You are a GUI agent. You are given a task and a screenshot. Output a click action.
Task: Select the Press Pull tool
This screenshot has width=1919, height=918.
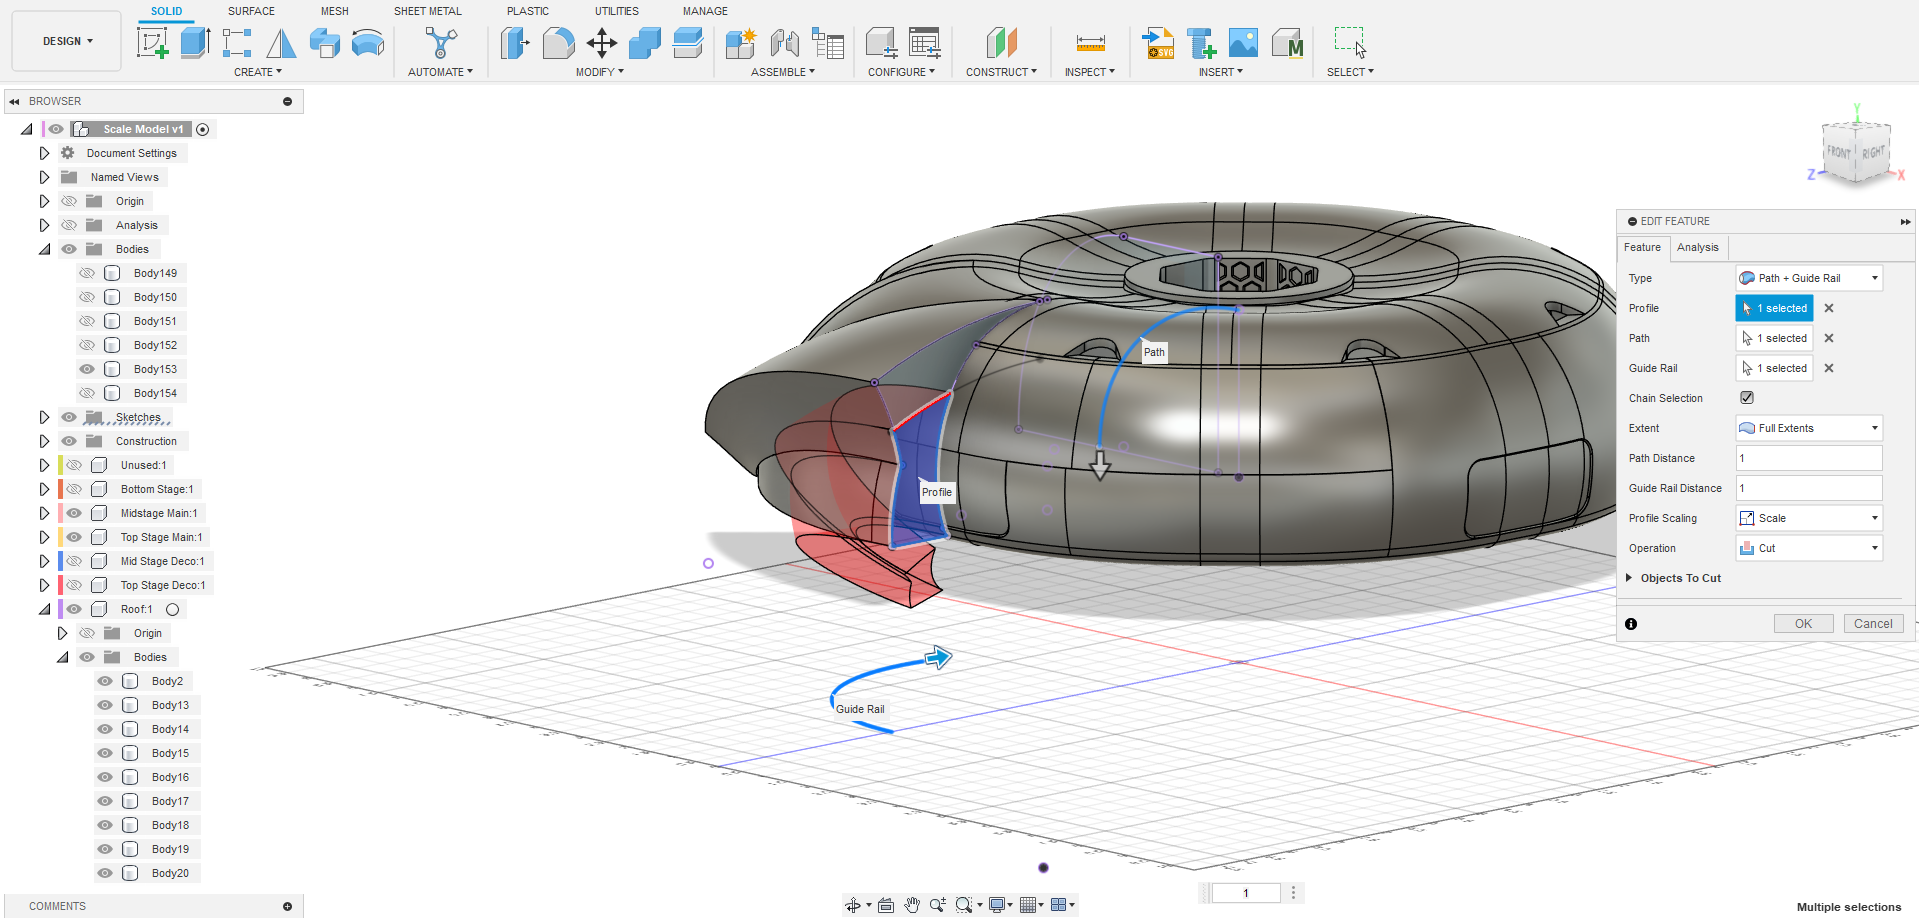[515, 43]
